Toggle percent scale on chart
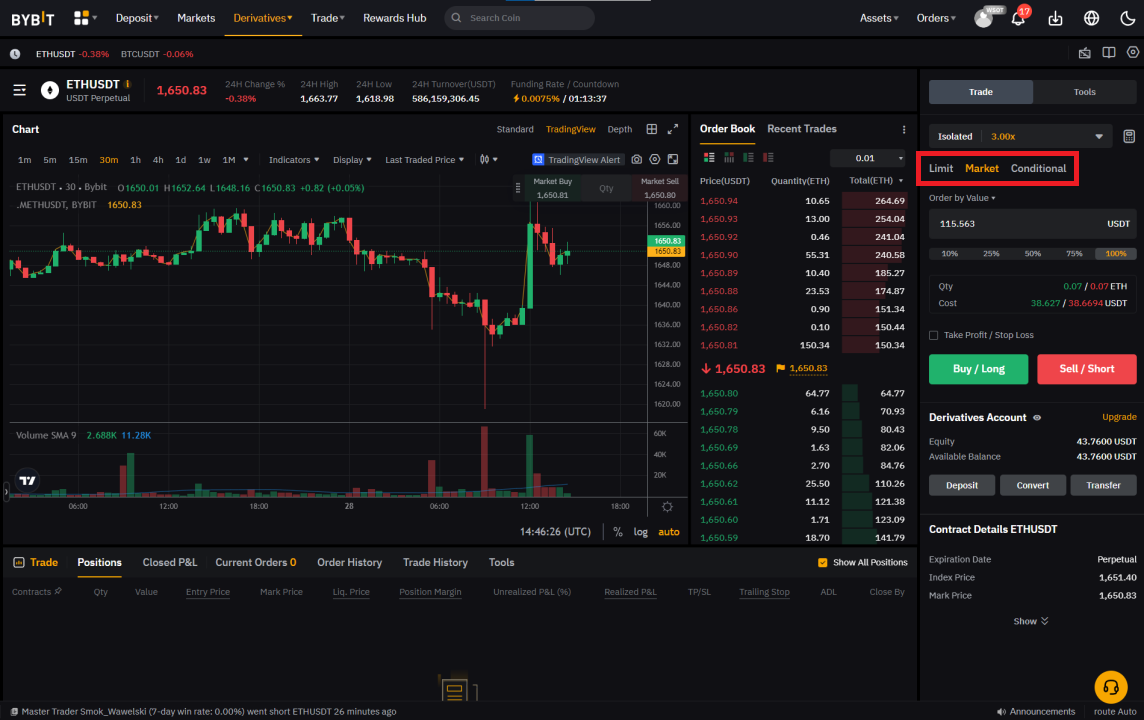This screenshot has height=720, width=1144. pos(618,532)
